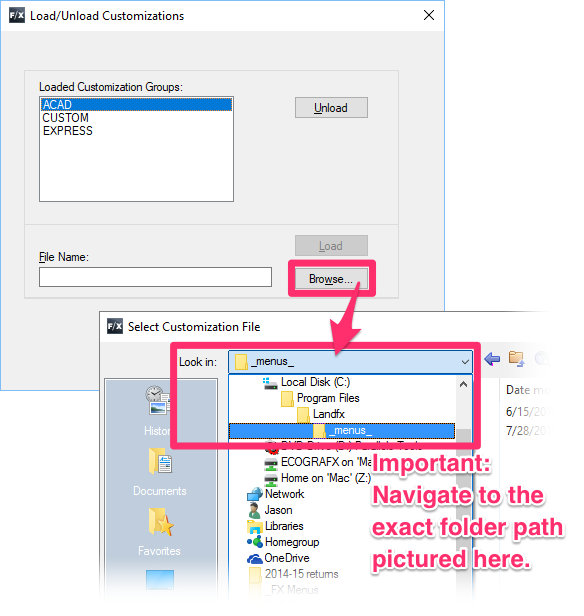This screenshot has width=584, height=616.
Task: Click the File Name input field
Action: [x=155, y=277]
